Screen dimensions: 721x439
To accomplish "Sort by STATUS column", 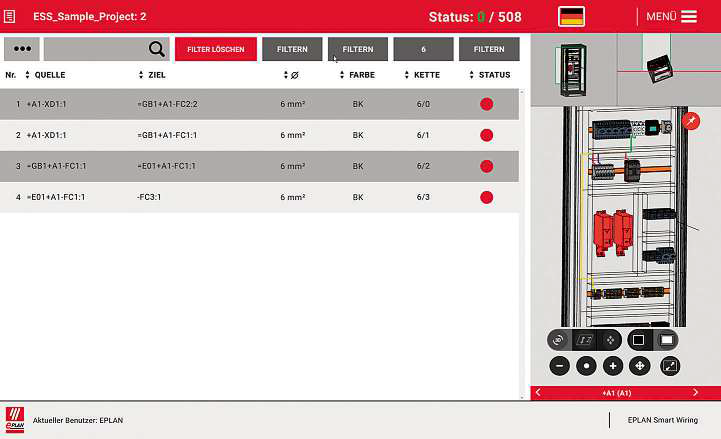I will pyautogui.click(x=490, y=75).
